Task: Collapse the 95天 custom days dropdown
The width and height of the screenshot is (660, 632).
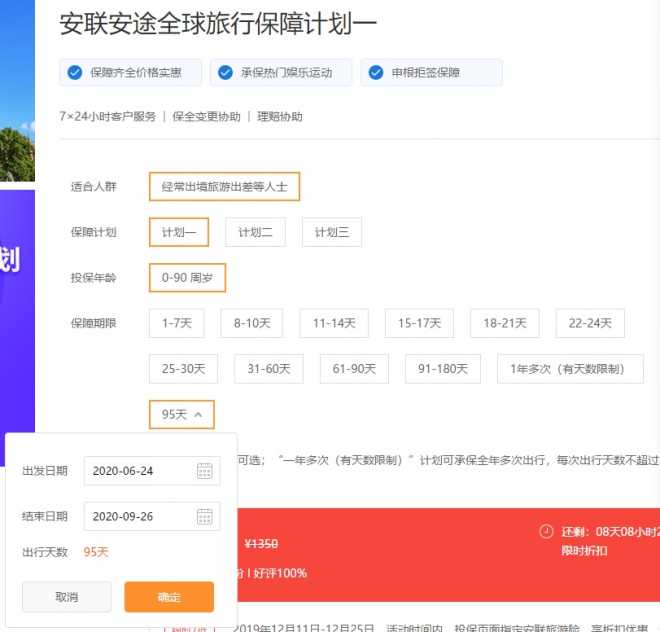Action: click(x=181, y=413)
